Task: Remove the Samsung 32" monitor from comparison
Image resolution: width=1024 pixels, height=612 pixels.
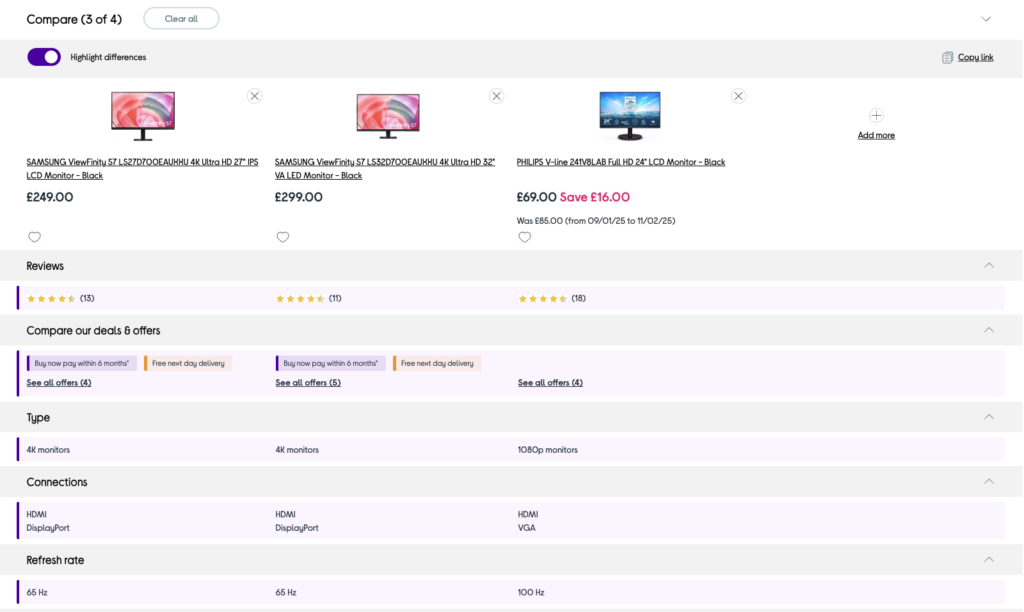Action: [497, 96]
